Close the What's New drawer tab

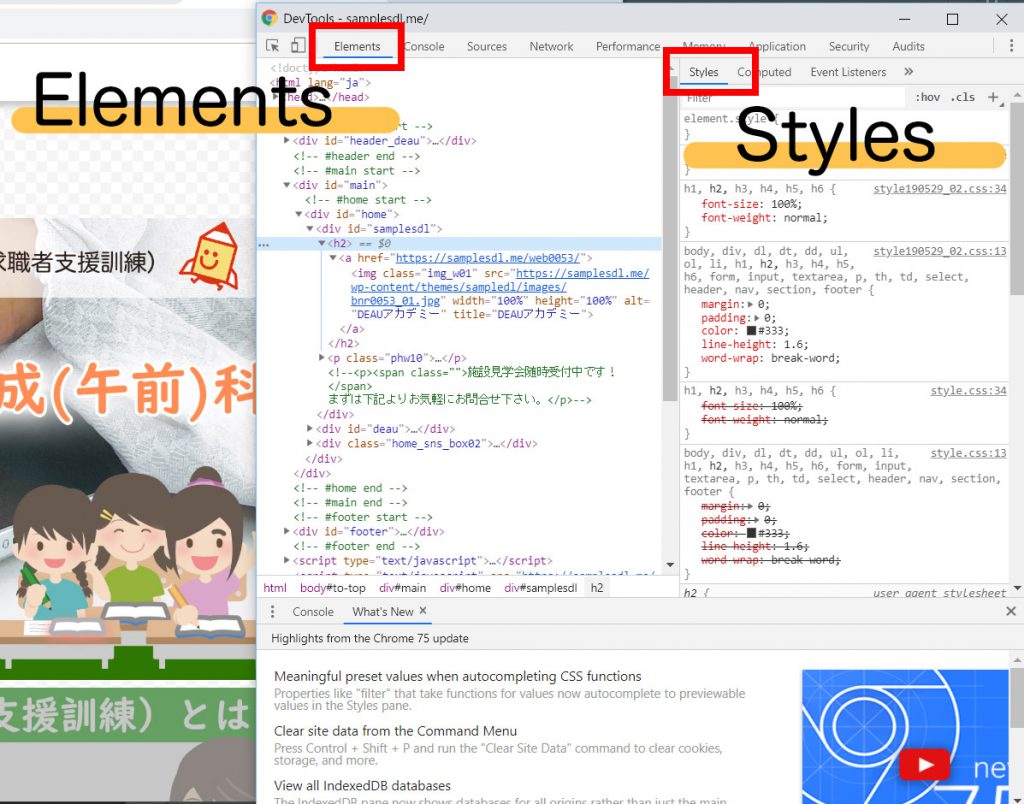click(x=423, y=611)
